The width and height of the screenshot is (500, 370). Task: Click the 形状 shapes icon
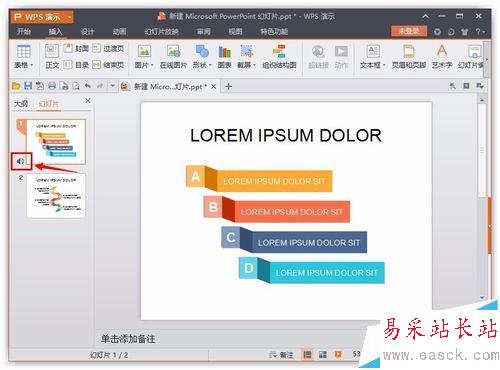click(202, 51)
